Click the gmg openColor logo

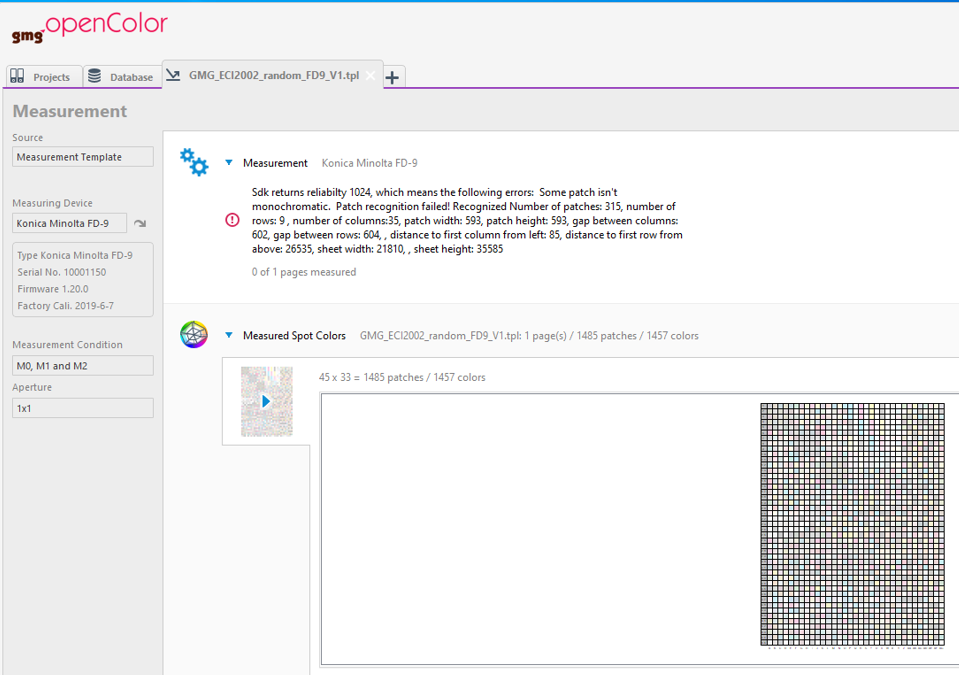click(89, 28)
